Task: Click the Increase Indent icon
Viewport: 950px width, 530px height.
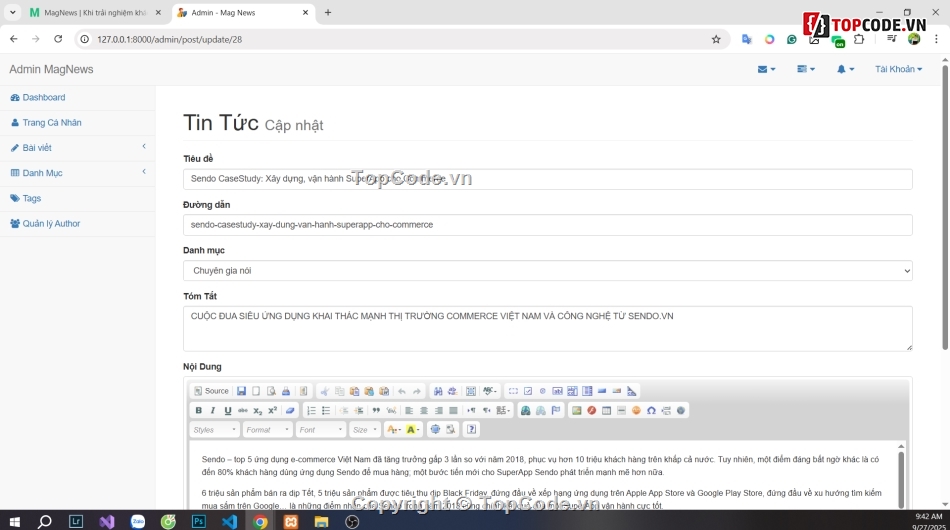Action: [359, 411]
